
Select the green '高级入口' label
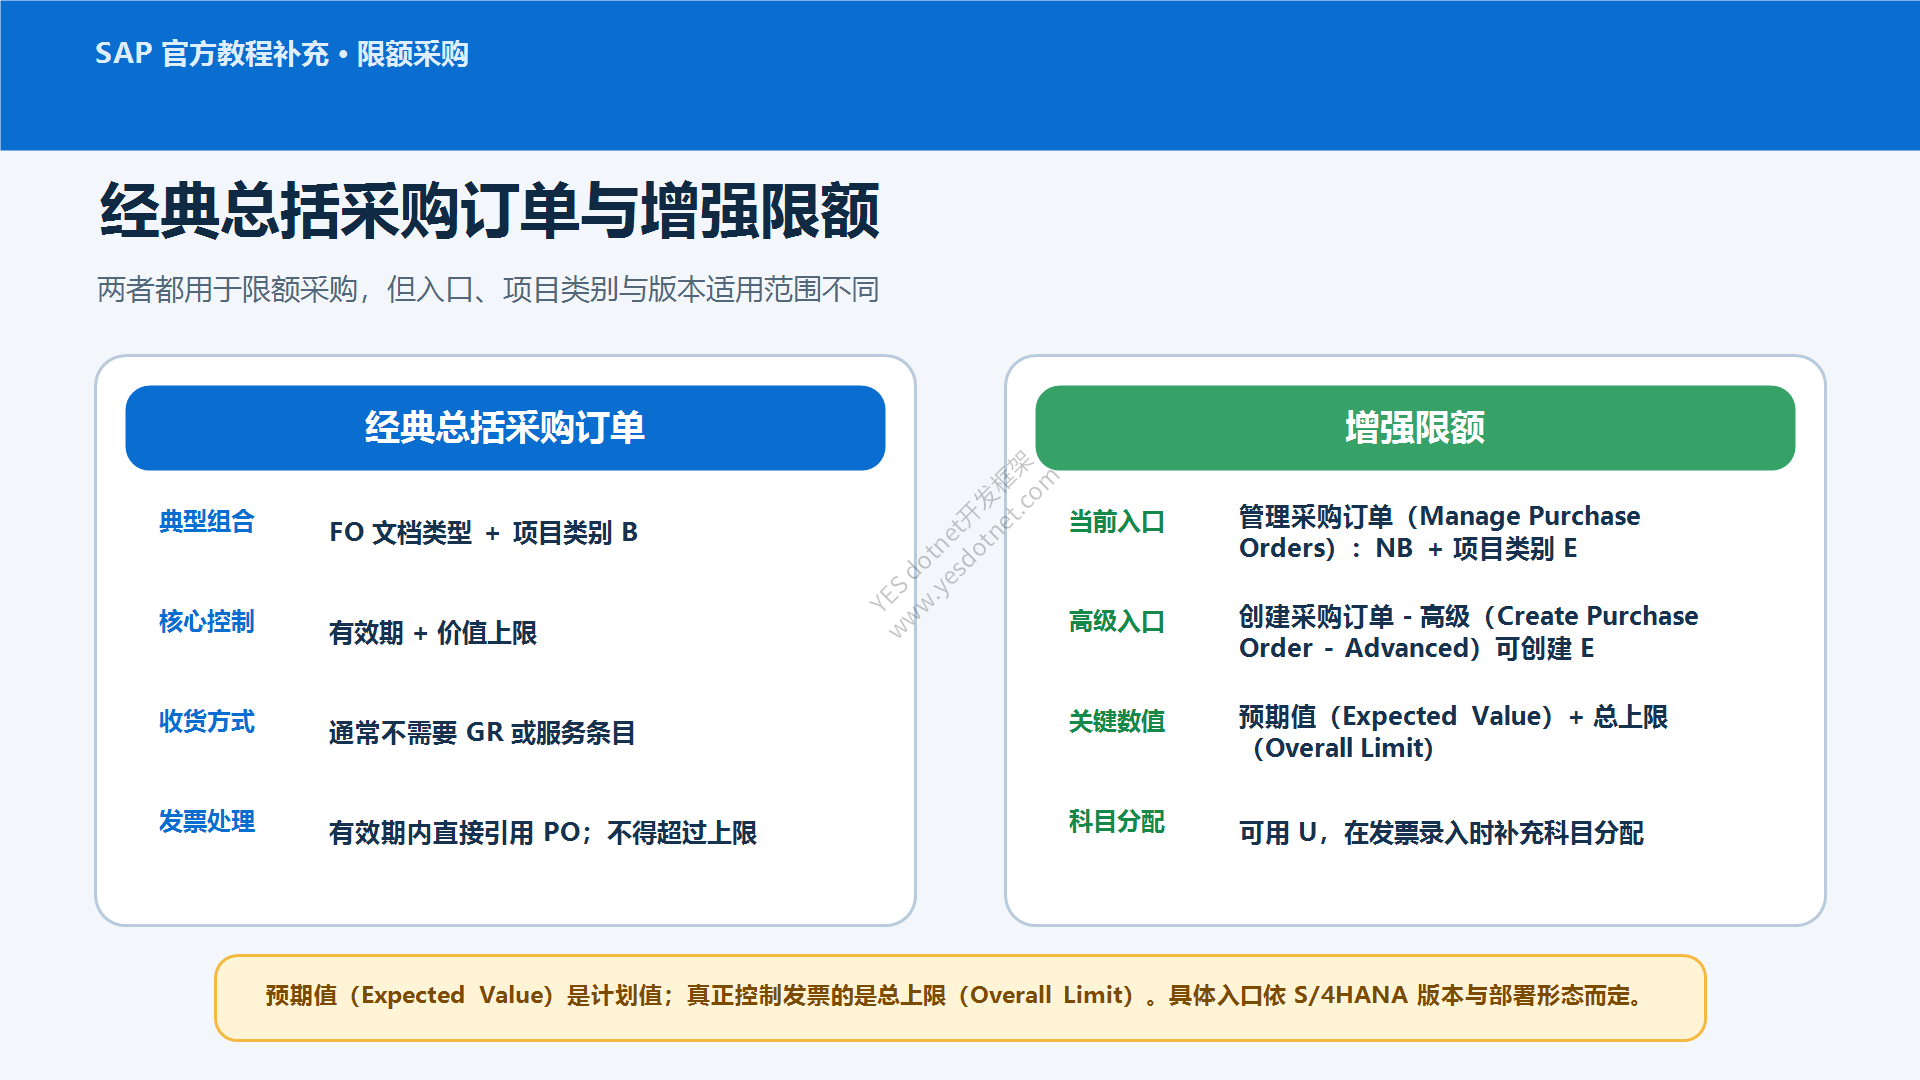(x=1117, y=622)
